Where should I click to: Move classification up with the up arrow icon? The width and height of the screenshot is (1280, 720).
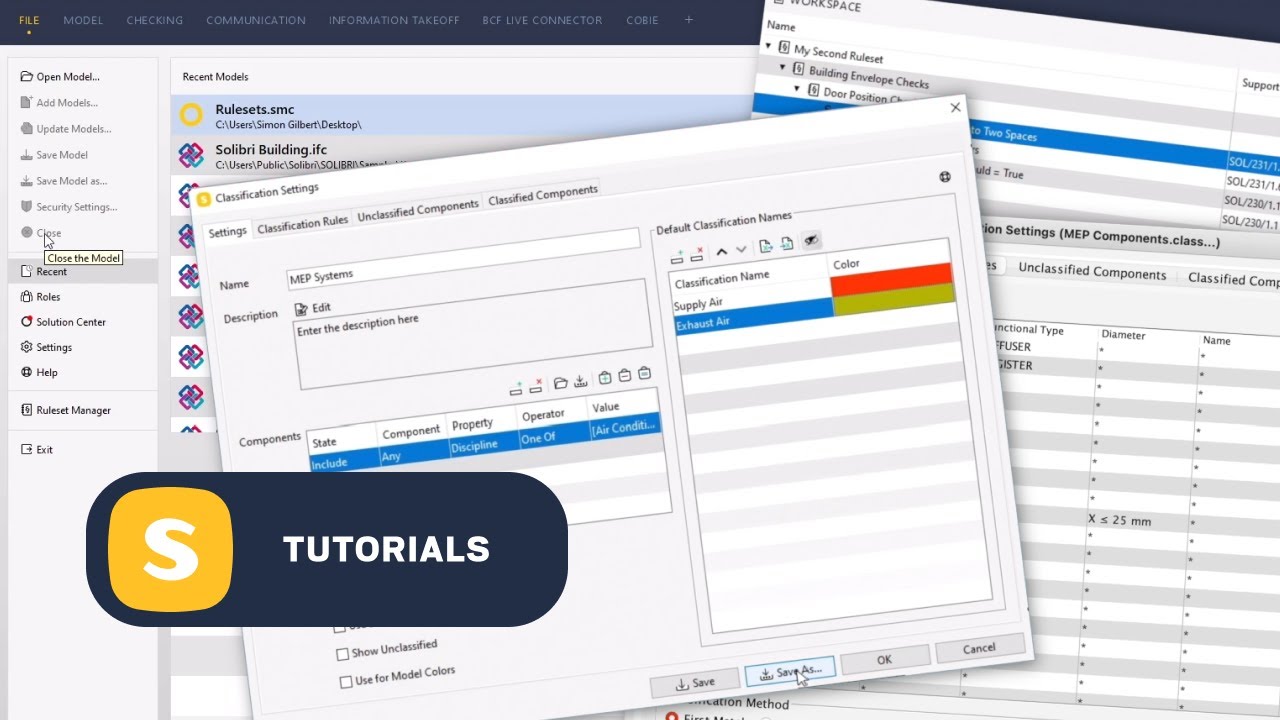[x=722, y=251]
